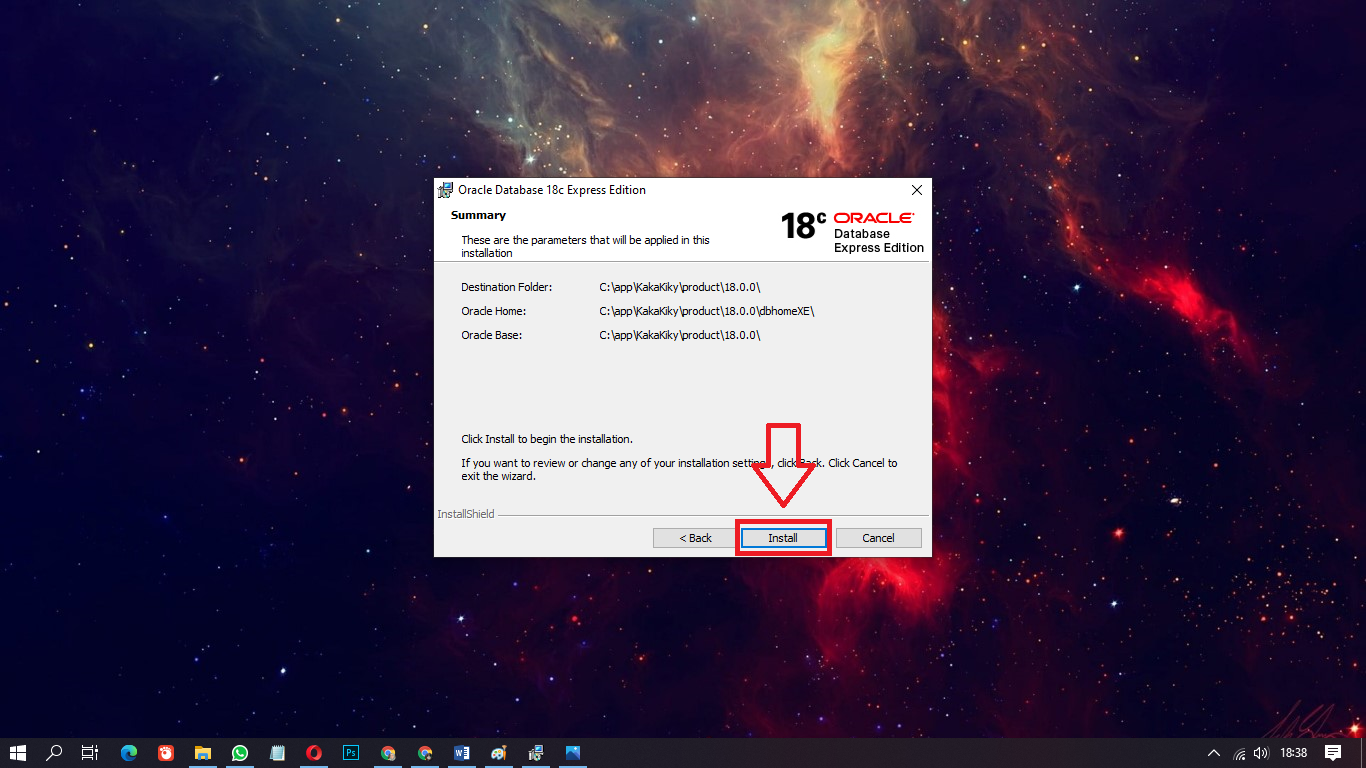Click the "Summary" heading text
This screenshot has height=768, width=1366.
478,215
